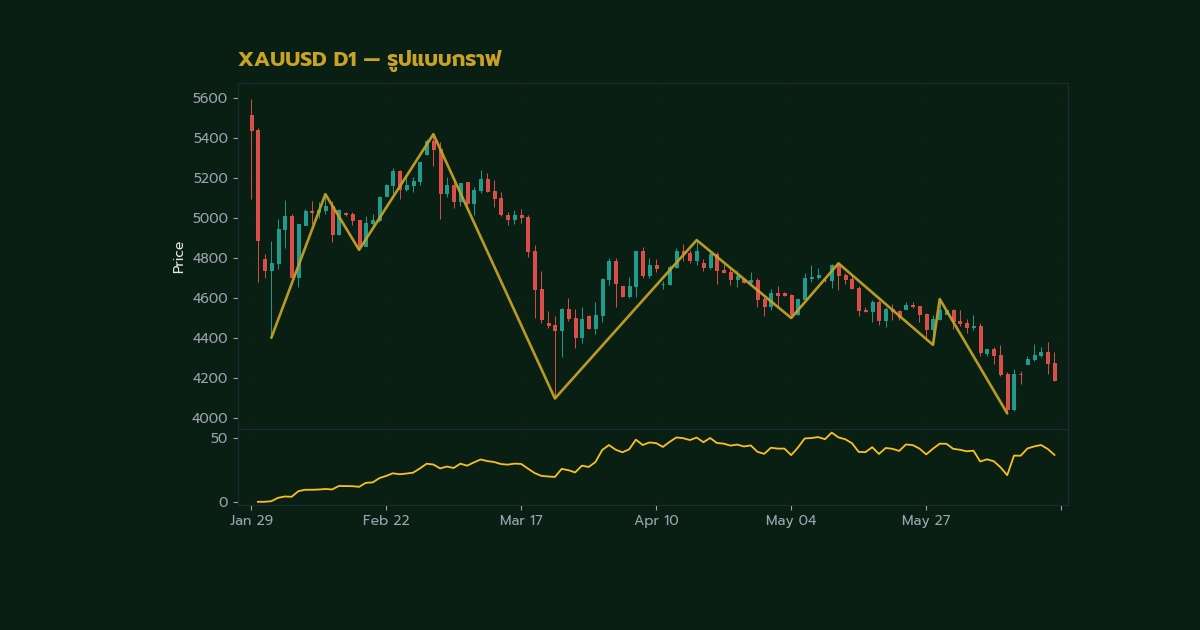Viewport: 1200px width, 630px height.
Task: Click the zigzag peak near 4900 in April
Action: (x=696, y=240)
